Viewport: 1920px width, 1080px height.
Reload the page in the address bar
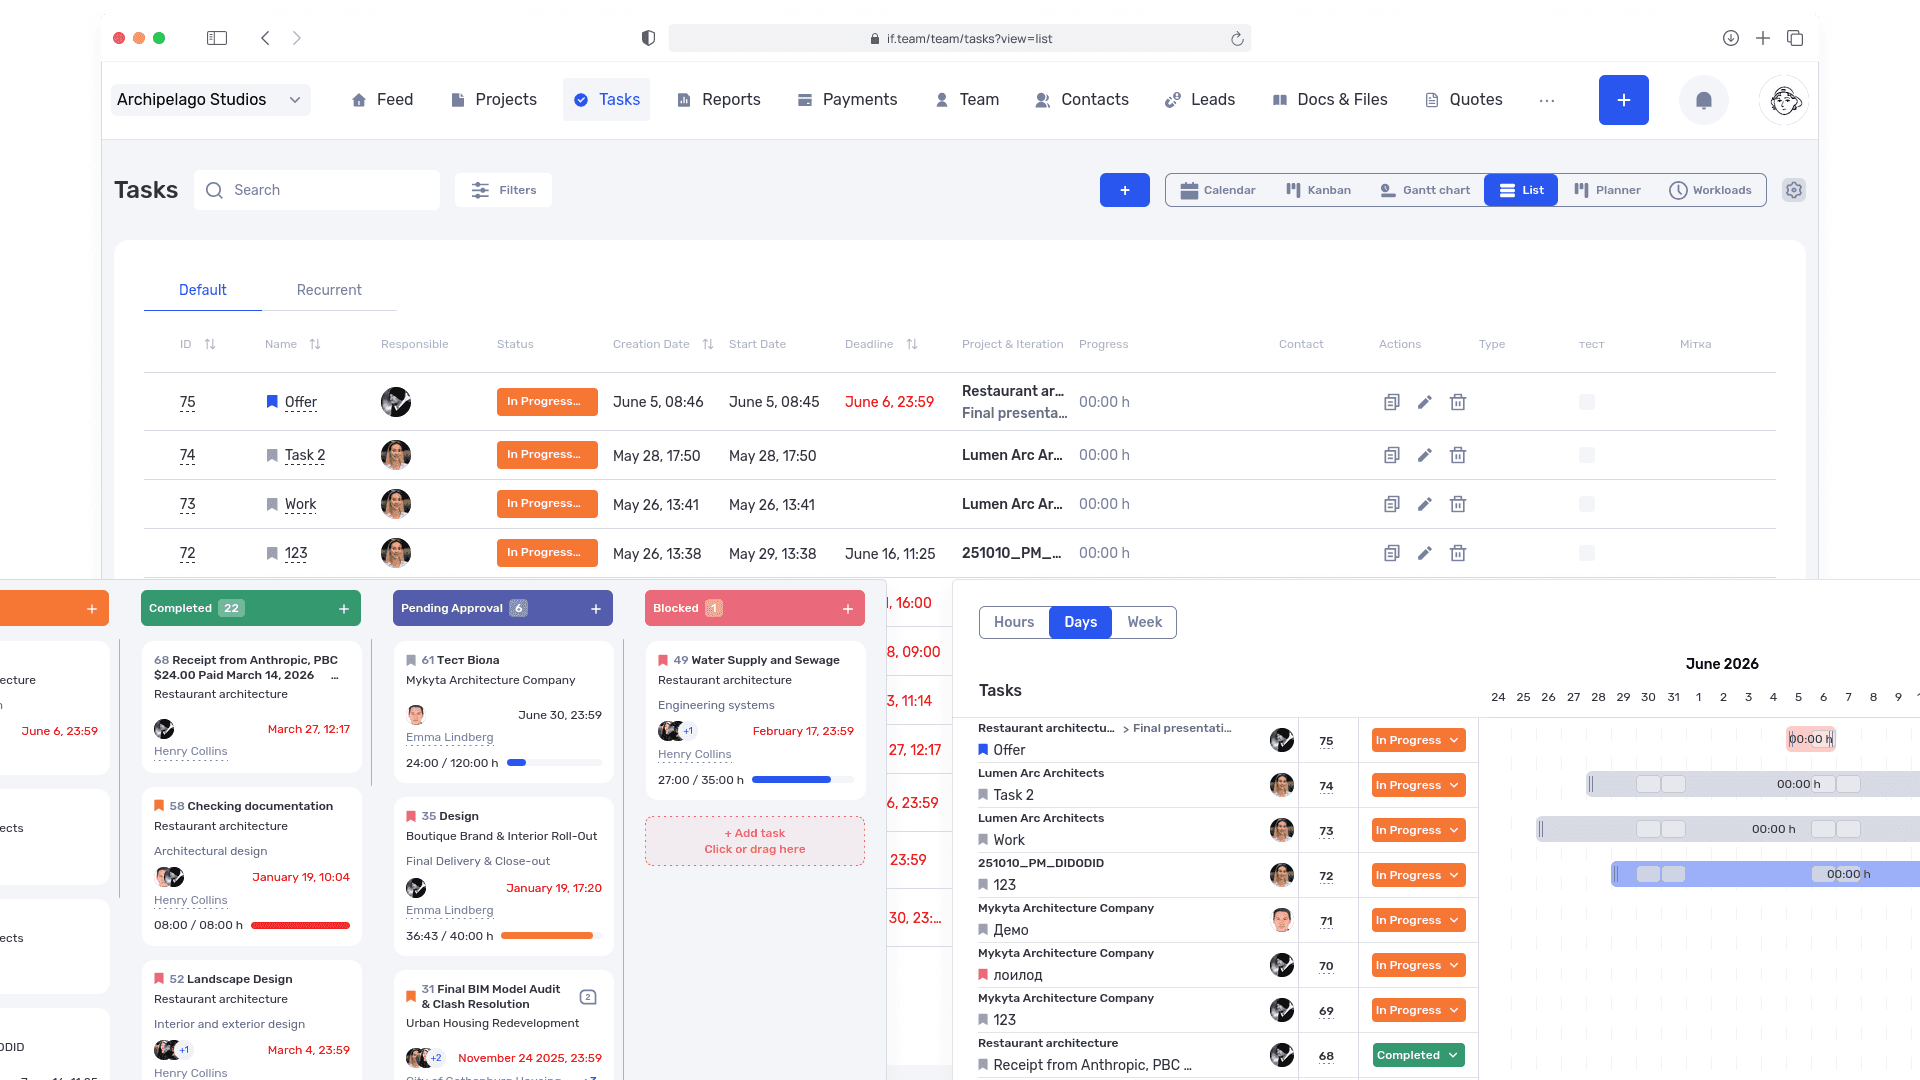[x=1237, y=39]
